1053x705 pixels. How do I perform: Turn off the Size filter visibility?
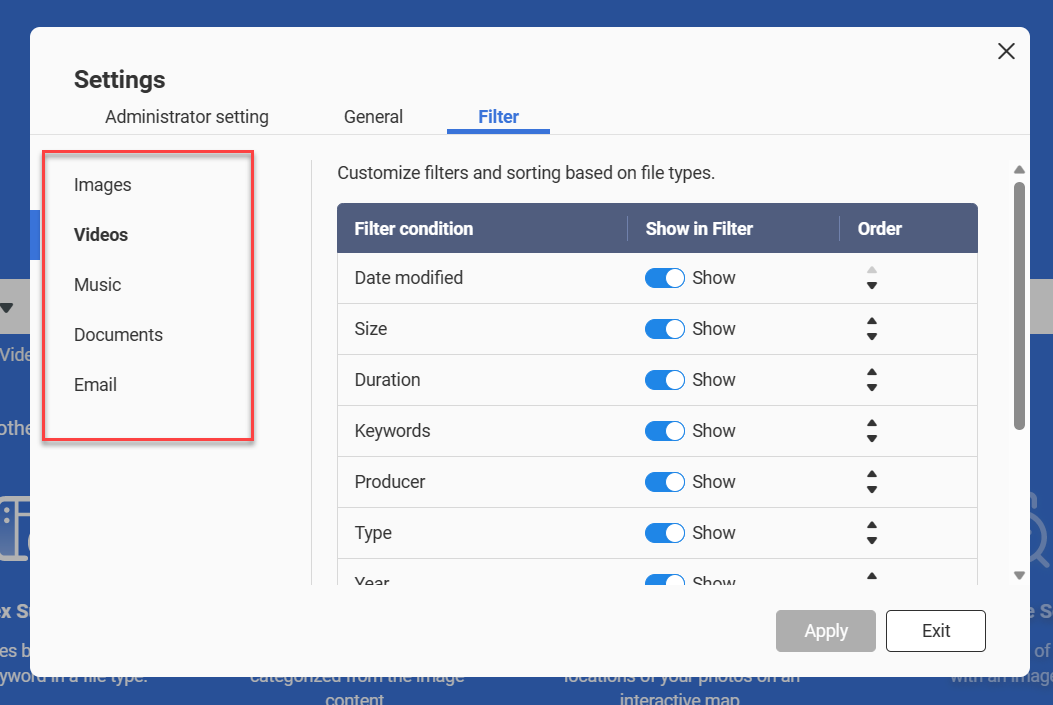tap(664, 328)
